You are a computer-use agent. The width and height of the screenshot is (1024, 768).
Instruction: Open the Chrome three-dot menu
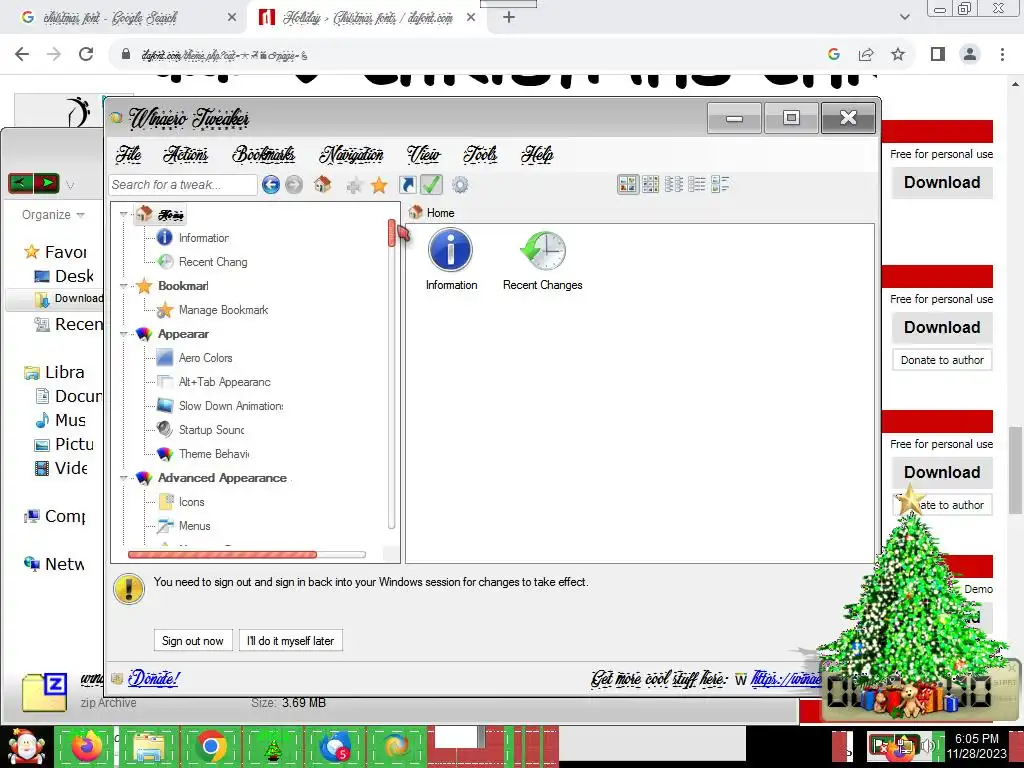tap(1002, 54)
